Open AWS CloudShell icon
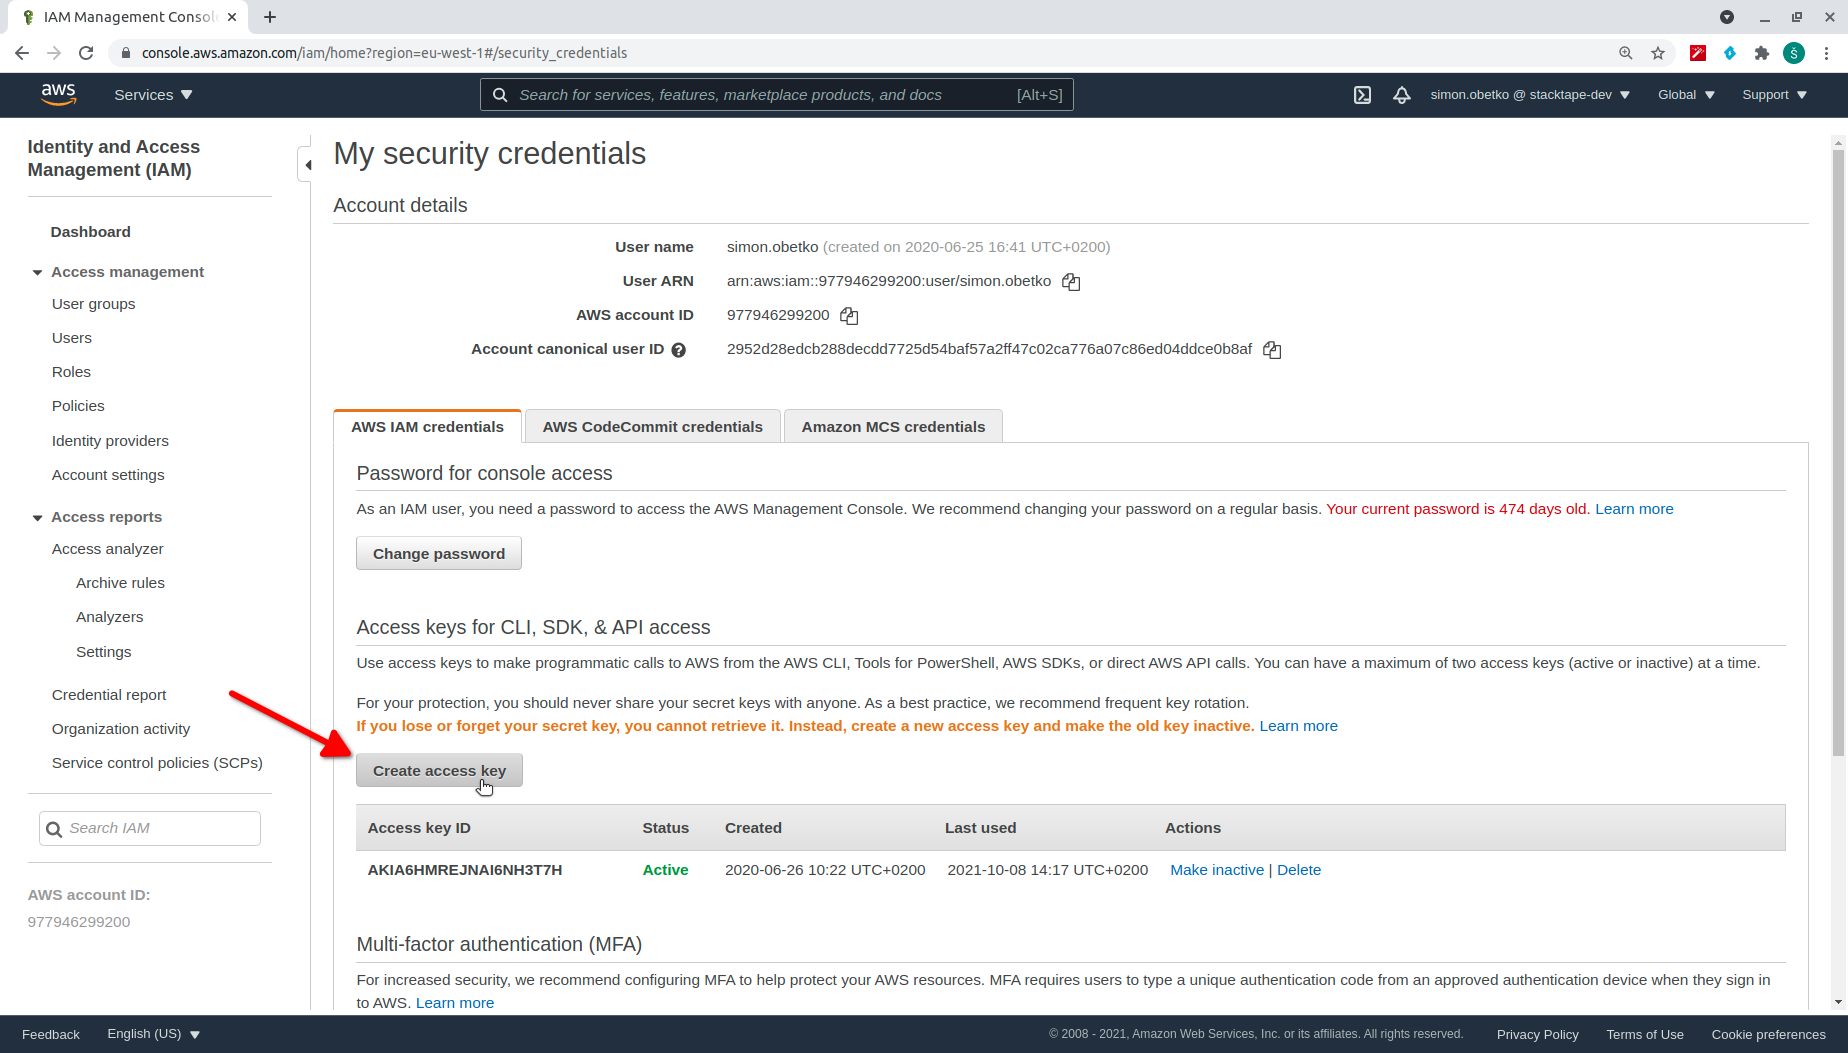The image size is (1848, 1053). pyautogui.click(x=1362, y=95)
